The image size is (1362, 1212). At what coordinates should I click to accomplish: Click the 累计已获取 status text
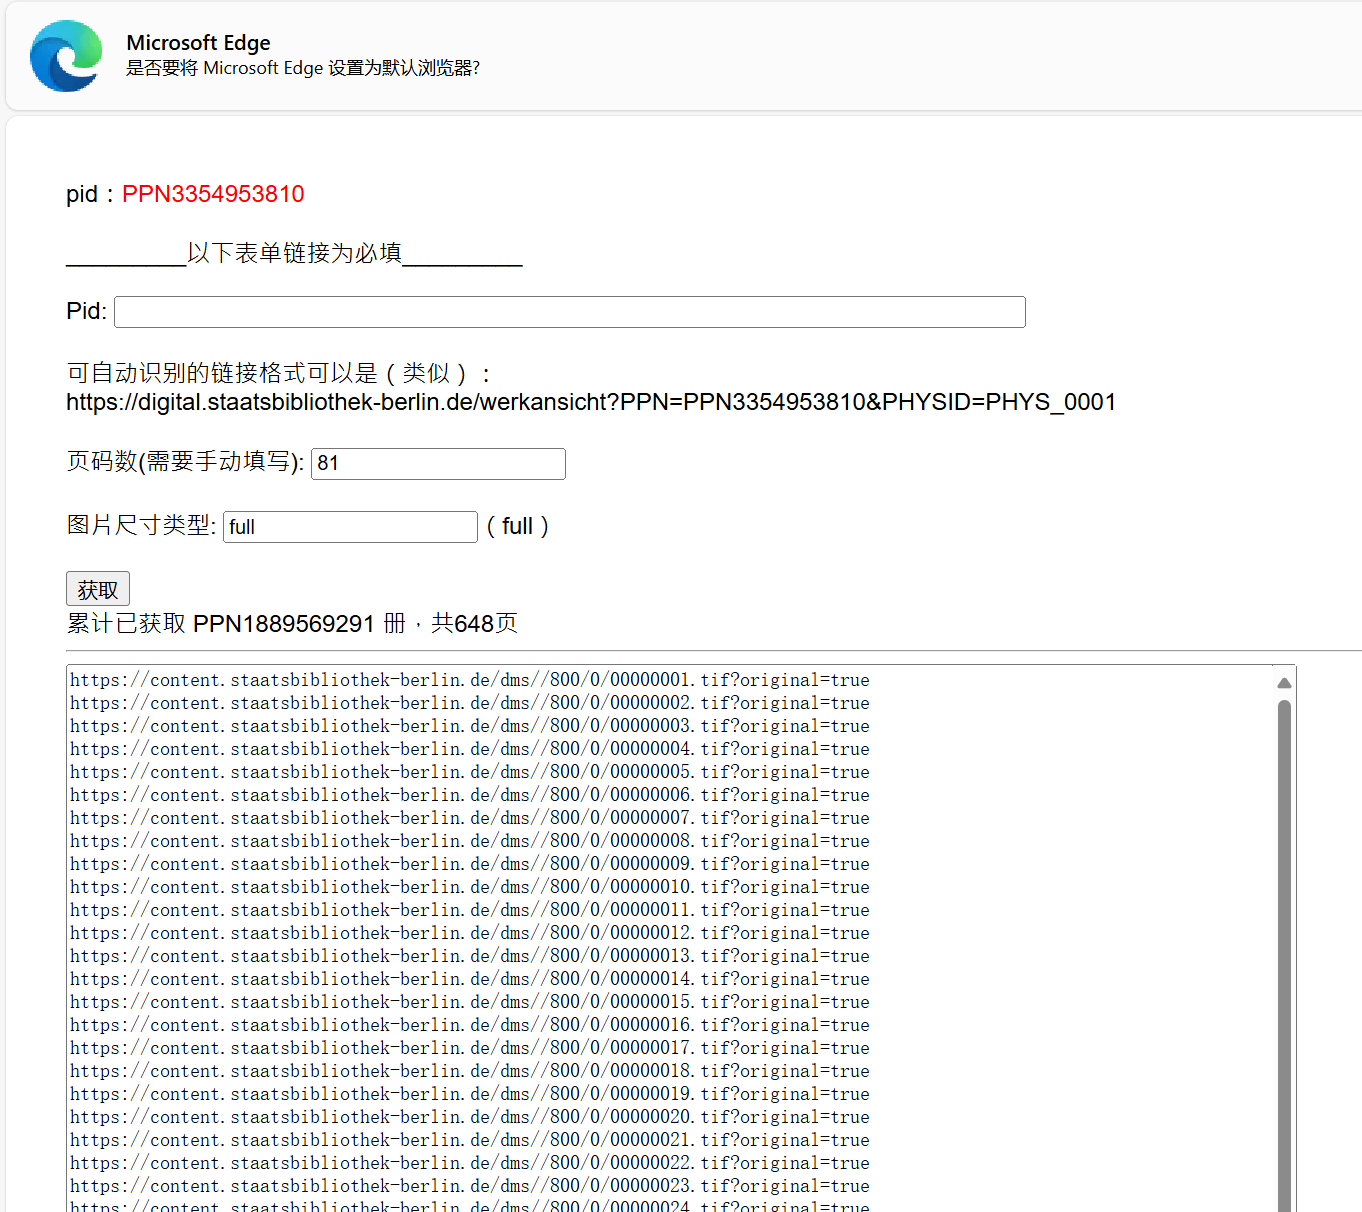(292, 624)
